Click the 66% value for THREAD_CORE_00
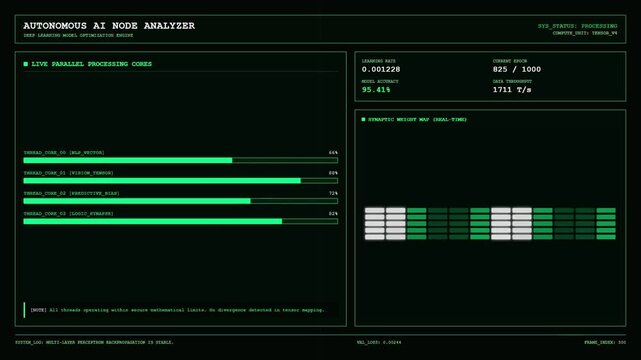 (333, 152)
